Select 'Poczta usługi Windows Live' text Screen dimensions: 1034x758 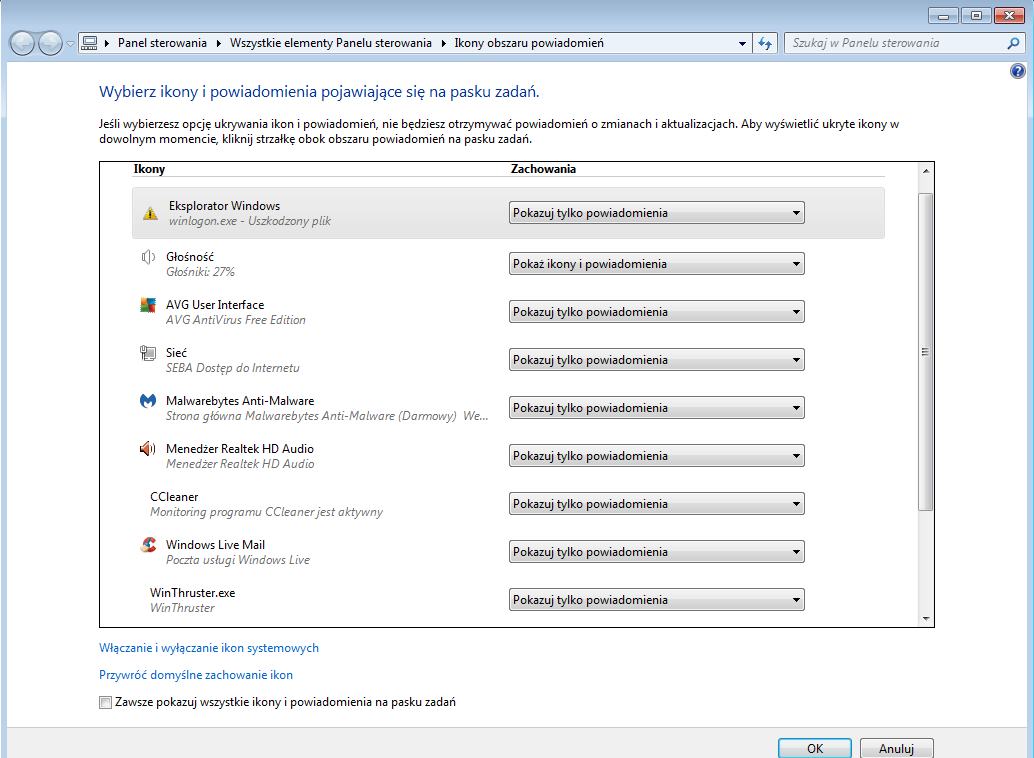pos(237,560)
